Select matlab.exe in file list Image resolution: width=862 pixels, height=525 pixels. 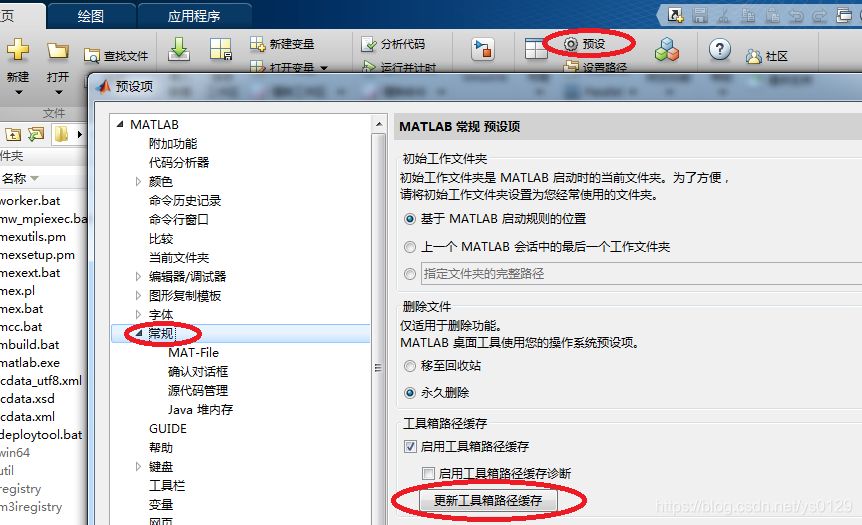30,363
